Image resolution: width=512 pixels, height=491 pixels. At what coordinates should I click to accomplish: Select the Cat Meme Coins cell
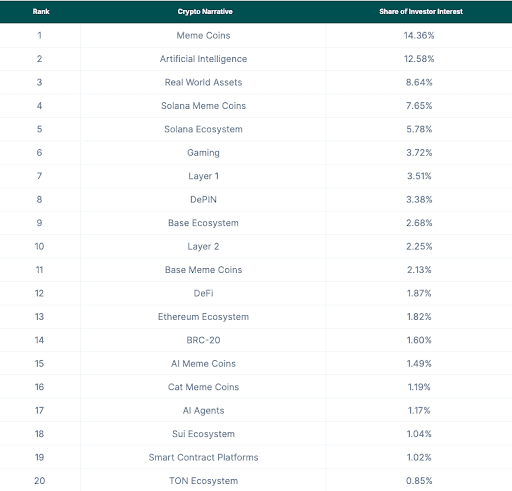pyautogui.click(x=203, y=387)
